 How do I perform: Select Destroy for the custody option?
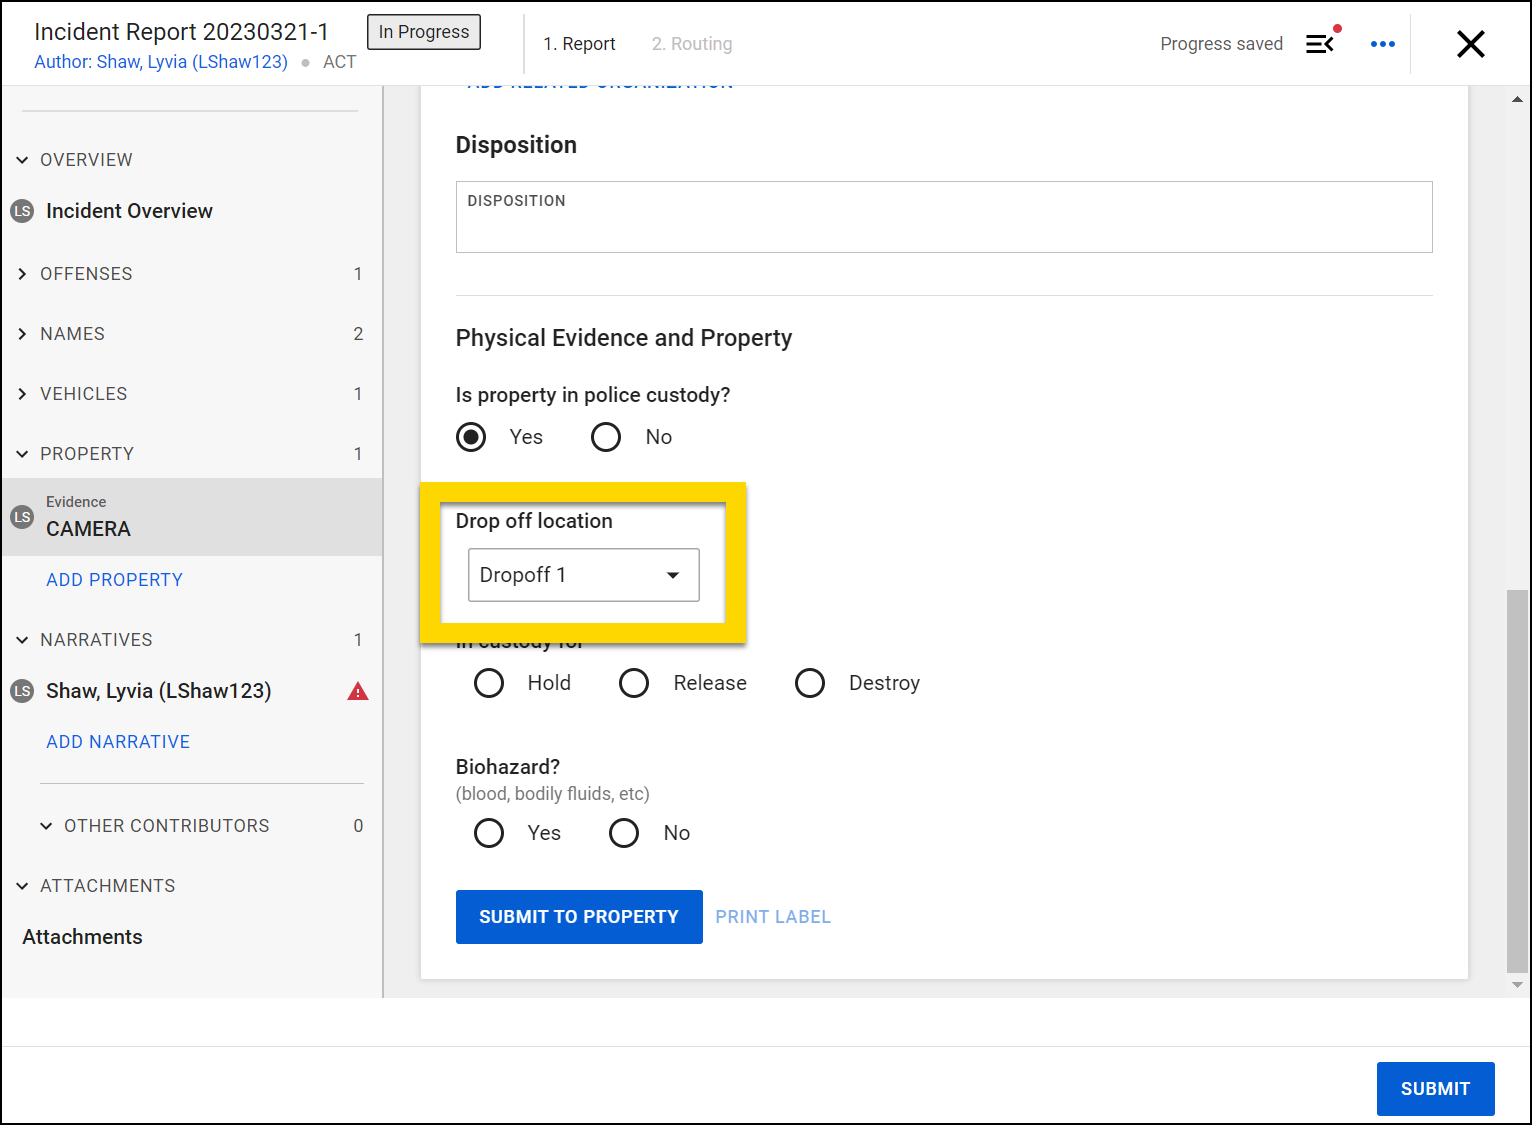click(810, 683)
